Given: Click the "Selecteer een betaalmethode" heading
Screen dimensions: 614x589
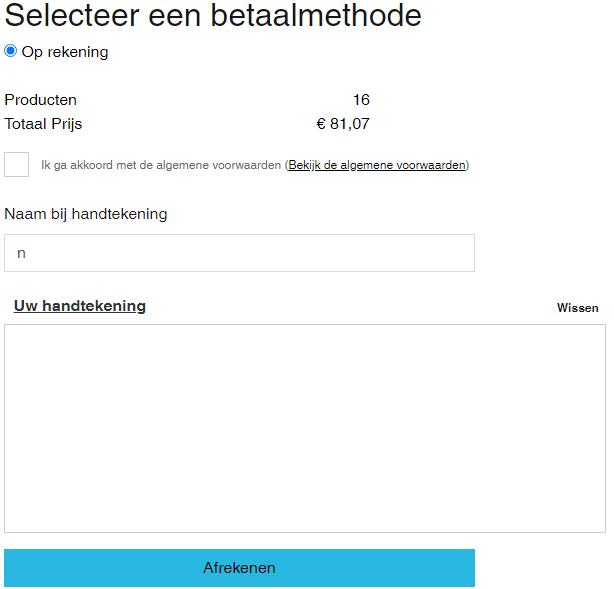Looking at the screenshot, I should coord(213,15).
